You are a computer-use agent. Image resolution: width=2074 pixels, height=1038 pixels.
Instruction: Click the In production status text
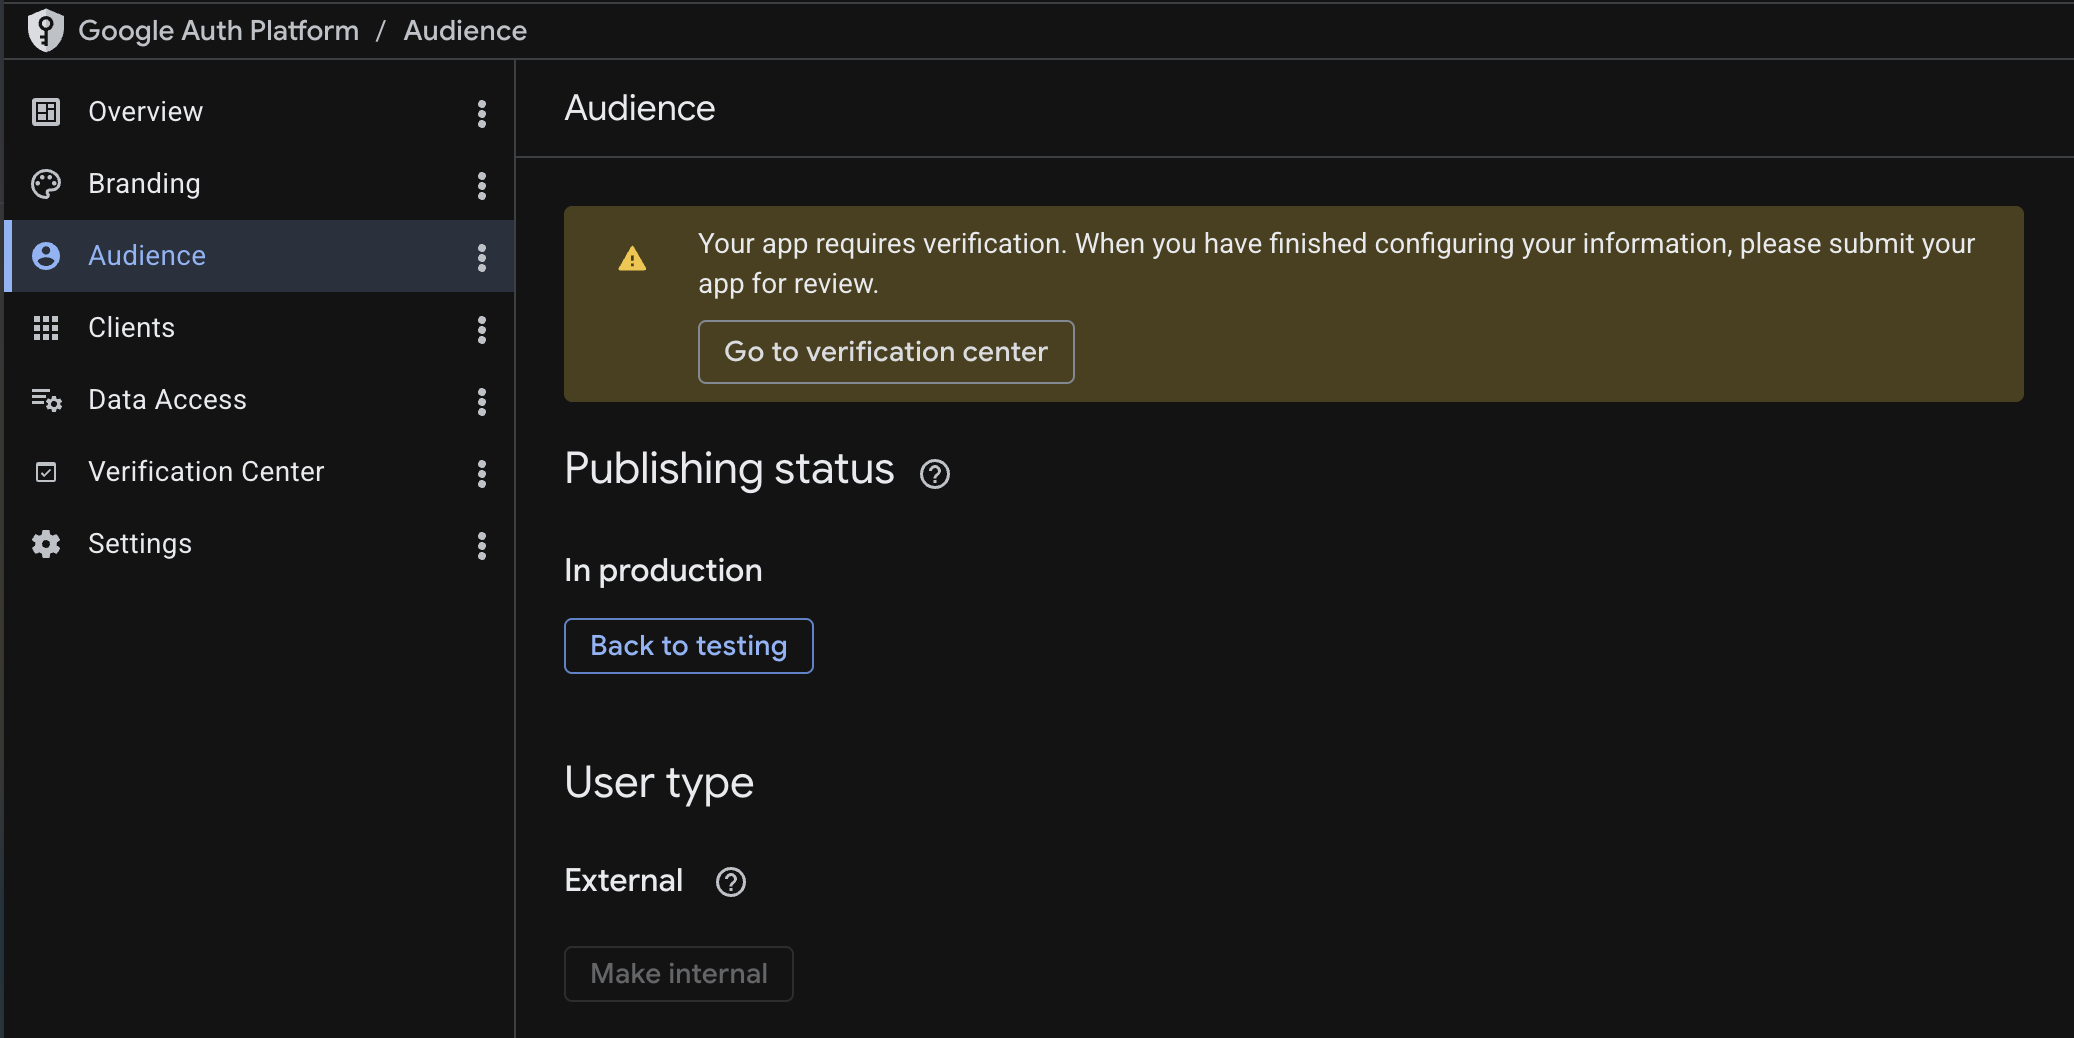663,571
